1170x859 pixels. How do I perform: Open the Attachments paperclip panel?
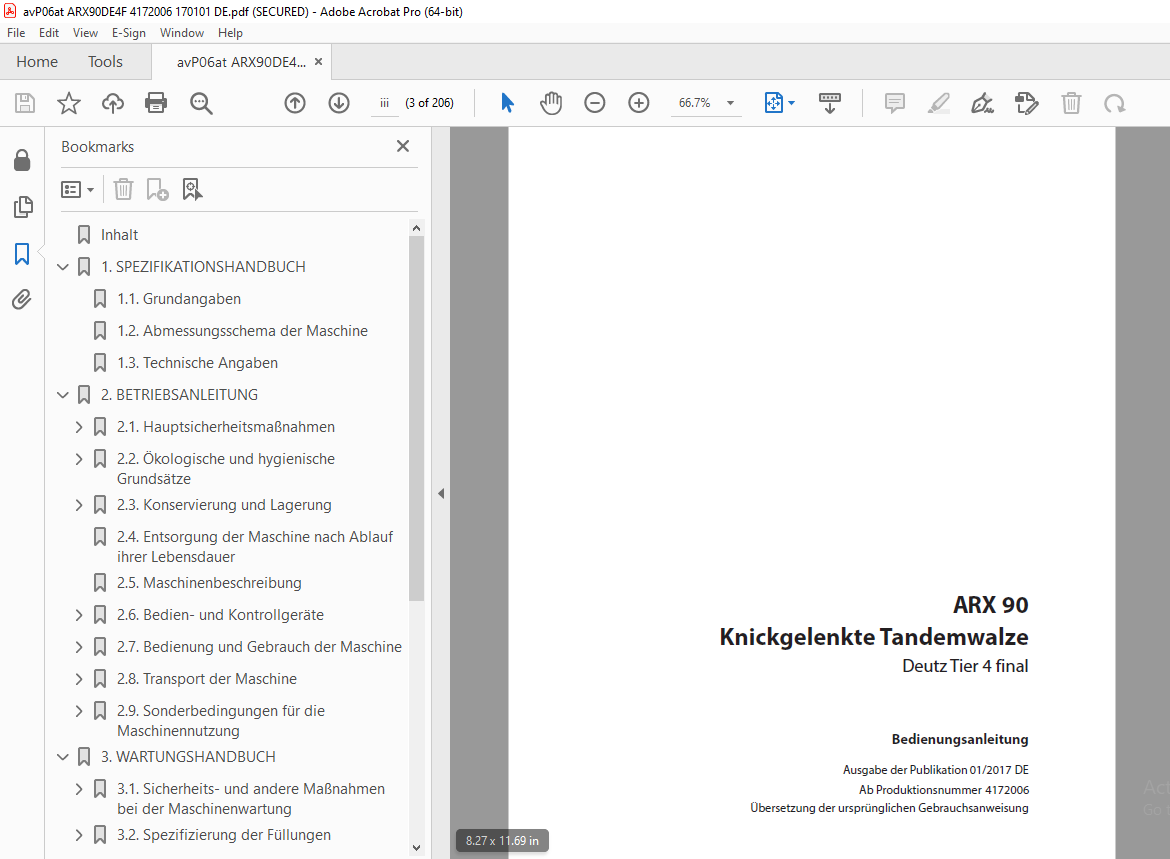tap(22, 300)
